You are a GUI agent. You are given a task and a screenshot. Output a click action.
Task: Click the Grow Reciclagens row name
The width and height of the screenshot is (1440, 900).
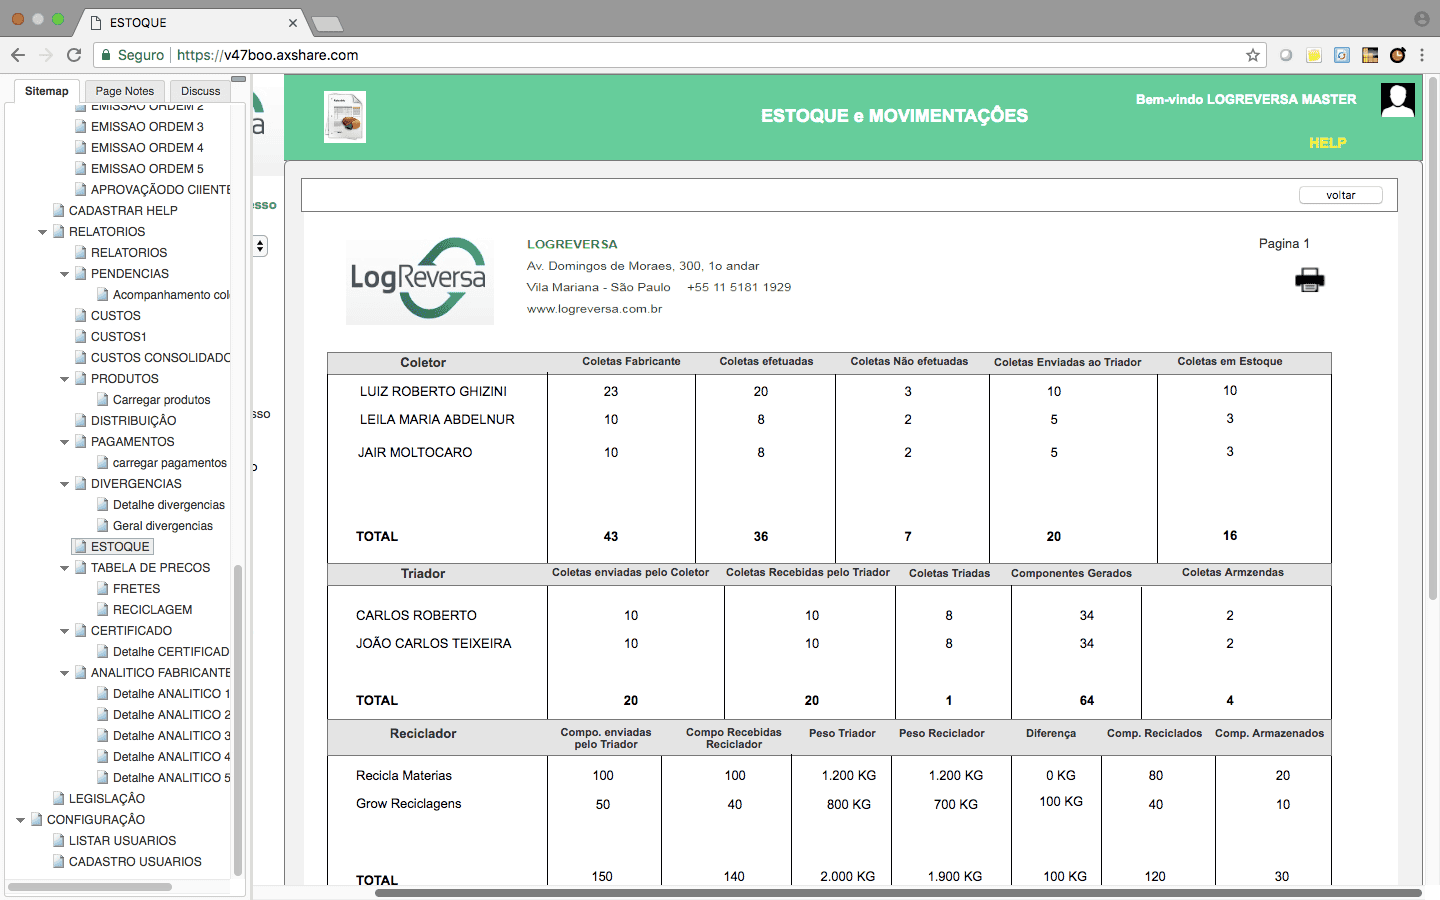[x=408, y=803]
